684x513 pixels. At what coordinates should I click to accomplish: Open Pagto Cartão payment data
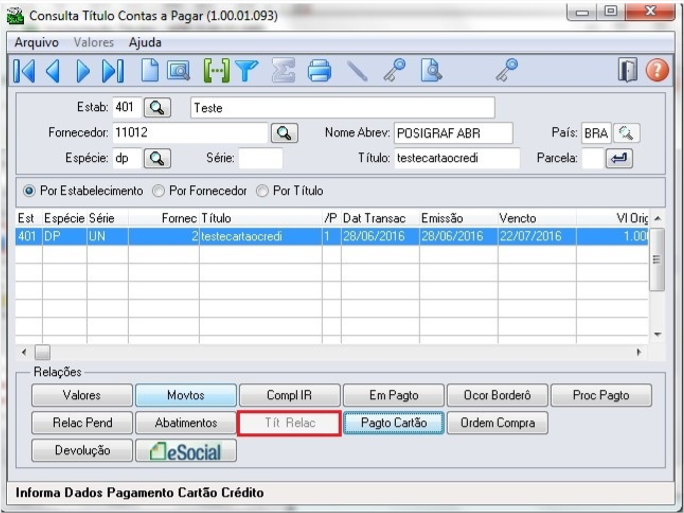(x=393, y=423)
